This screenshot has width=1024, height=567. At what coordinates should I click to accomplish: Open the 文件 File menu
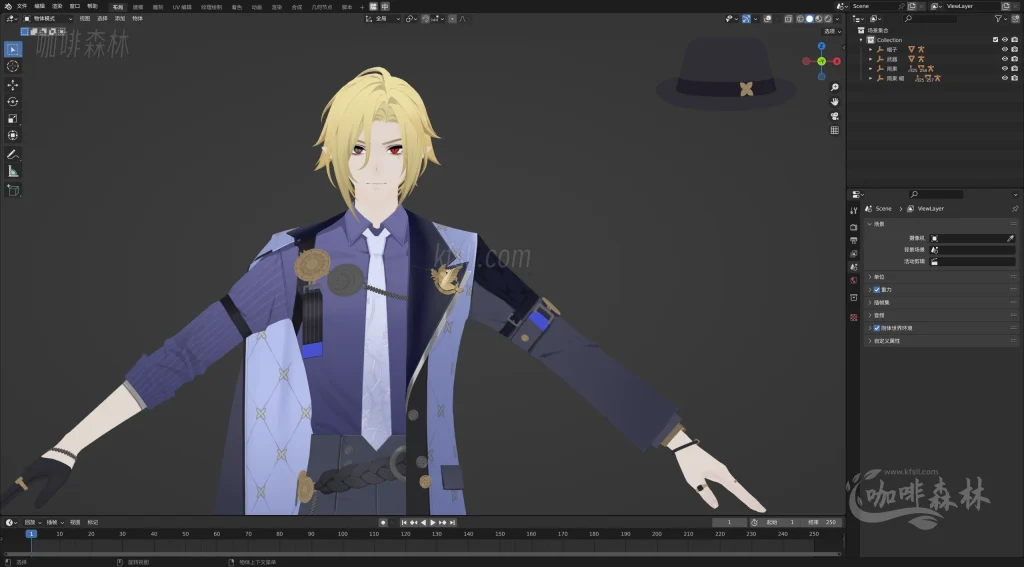[x=22, y=6]
